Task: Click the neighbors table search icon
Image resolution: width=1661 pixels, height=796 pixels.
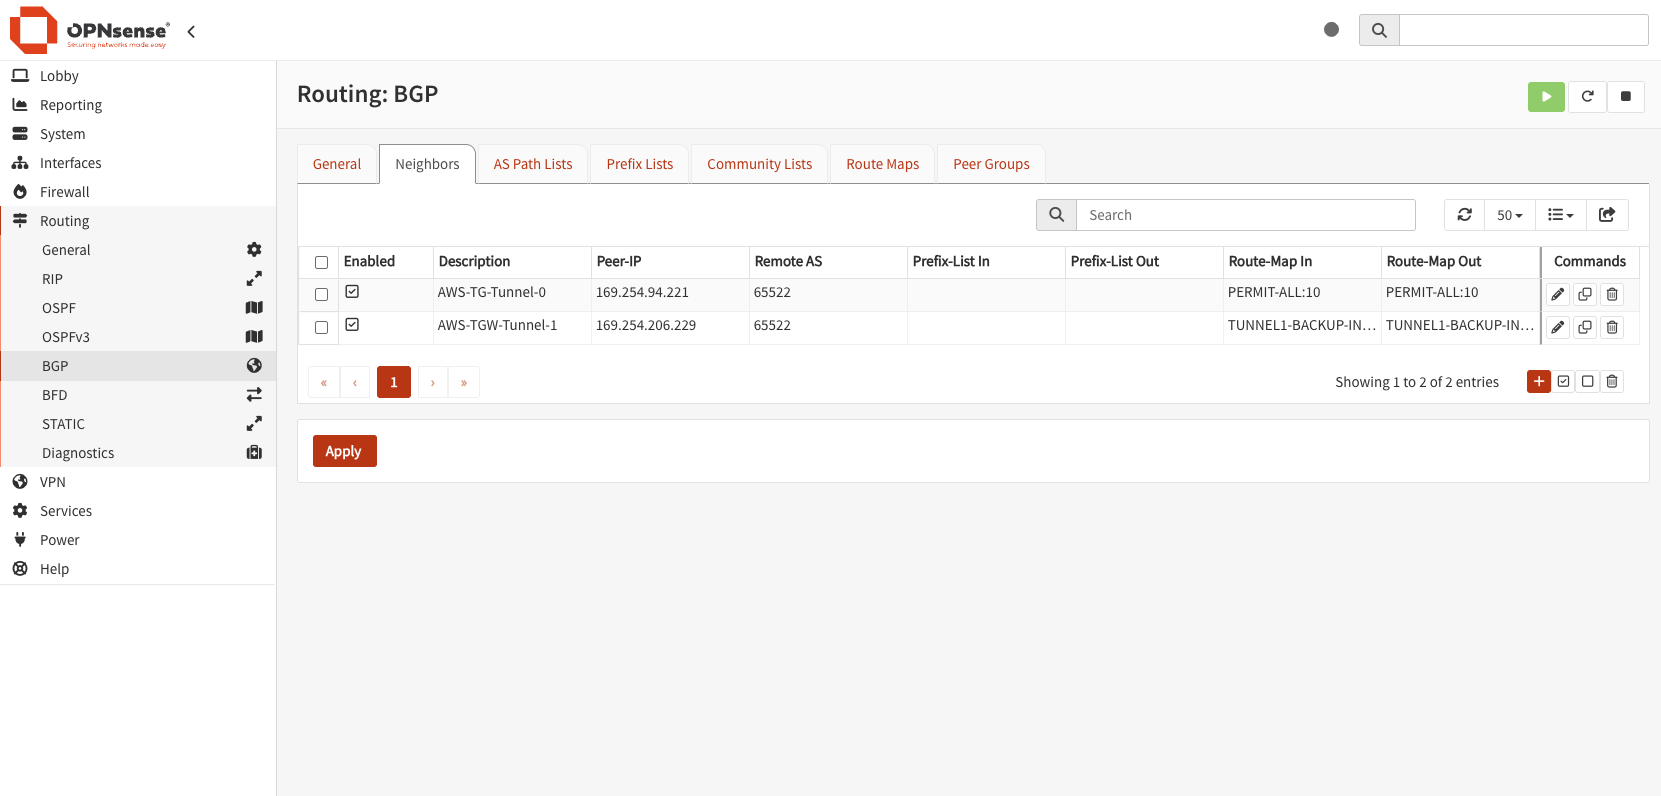Action: click(1056, 215)
